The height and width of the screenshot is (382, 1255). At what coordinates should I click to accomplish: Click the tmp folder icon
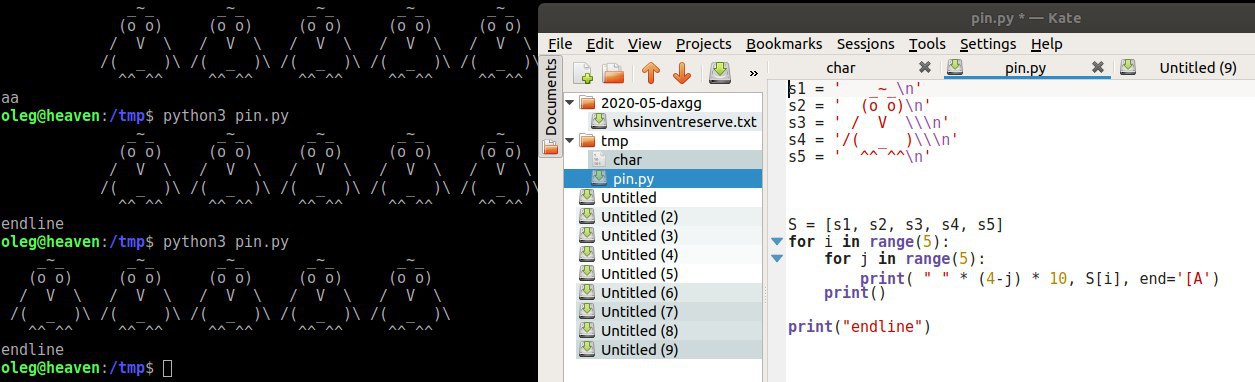(587, 141)
